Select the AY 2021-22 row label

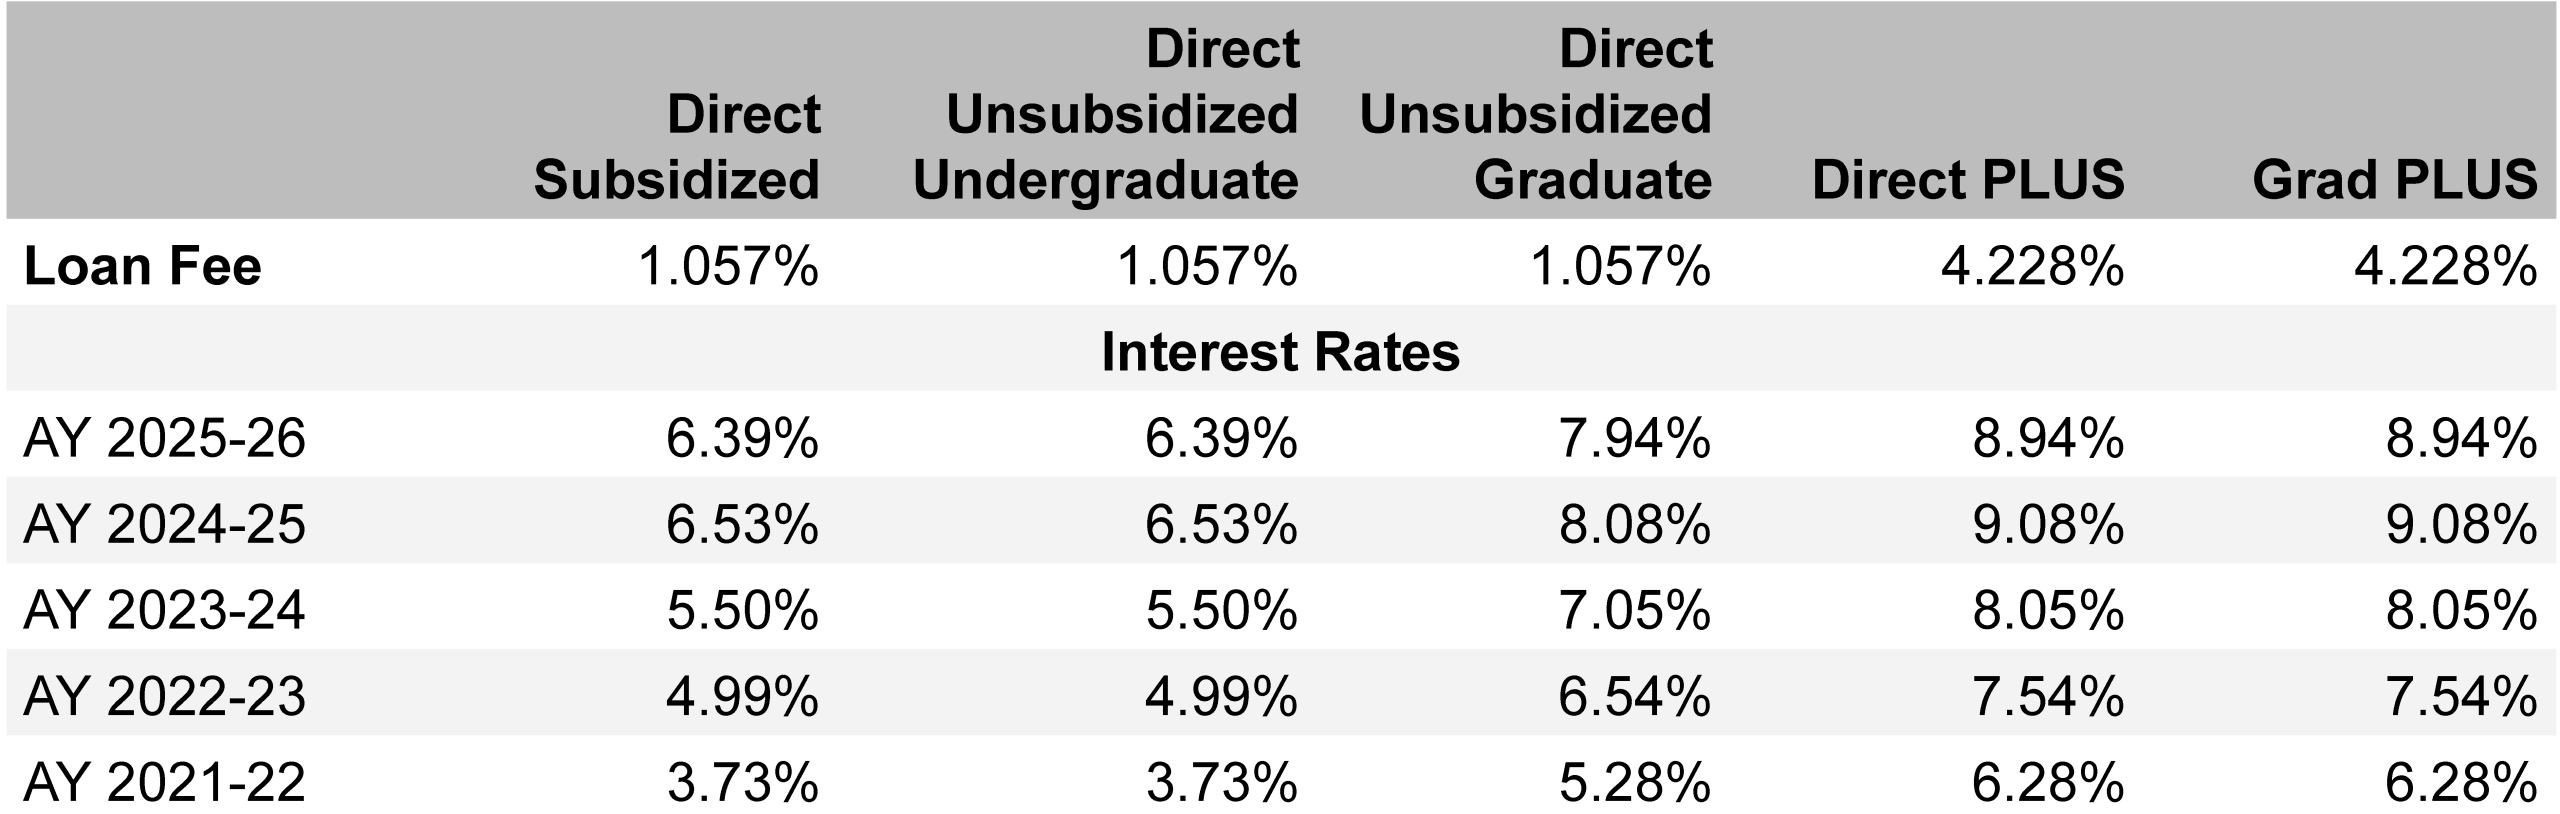pos(164,782)
